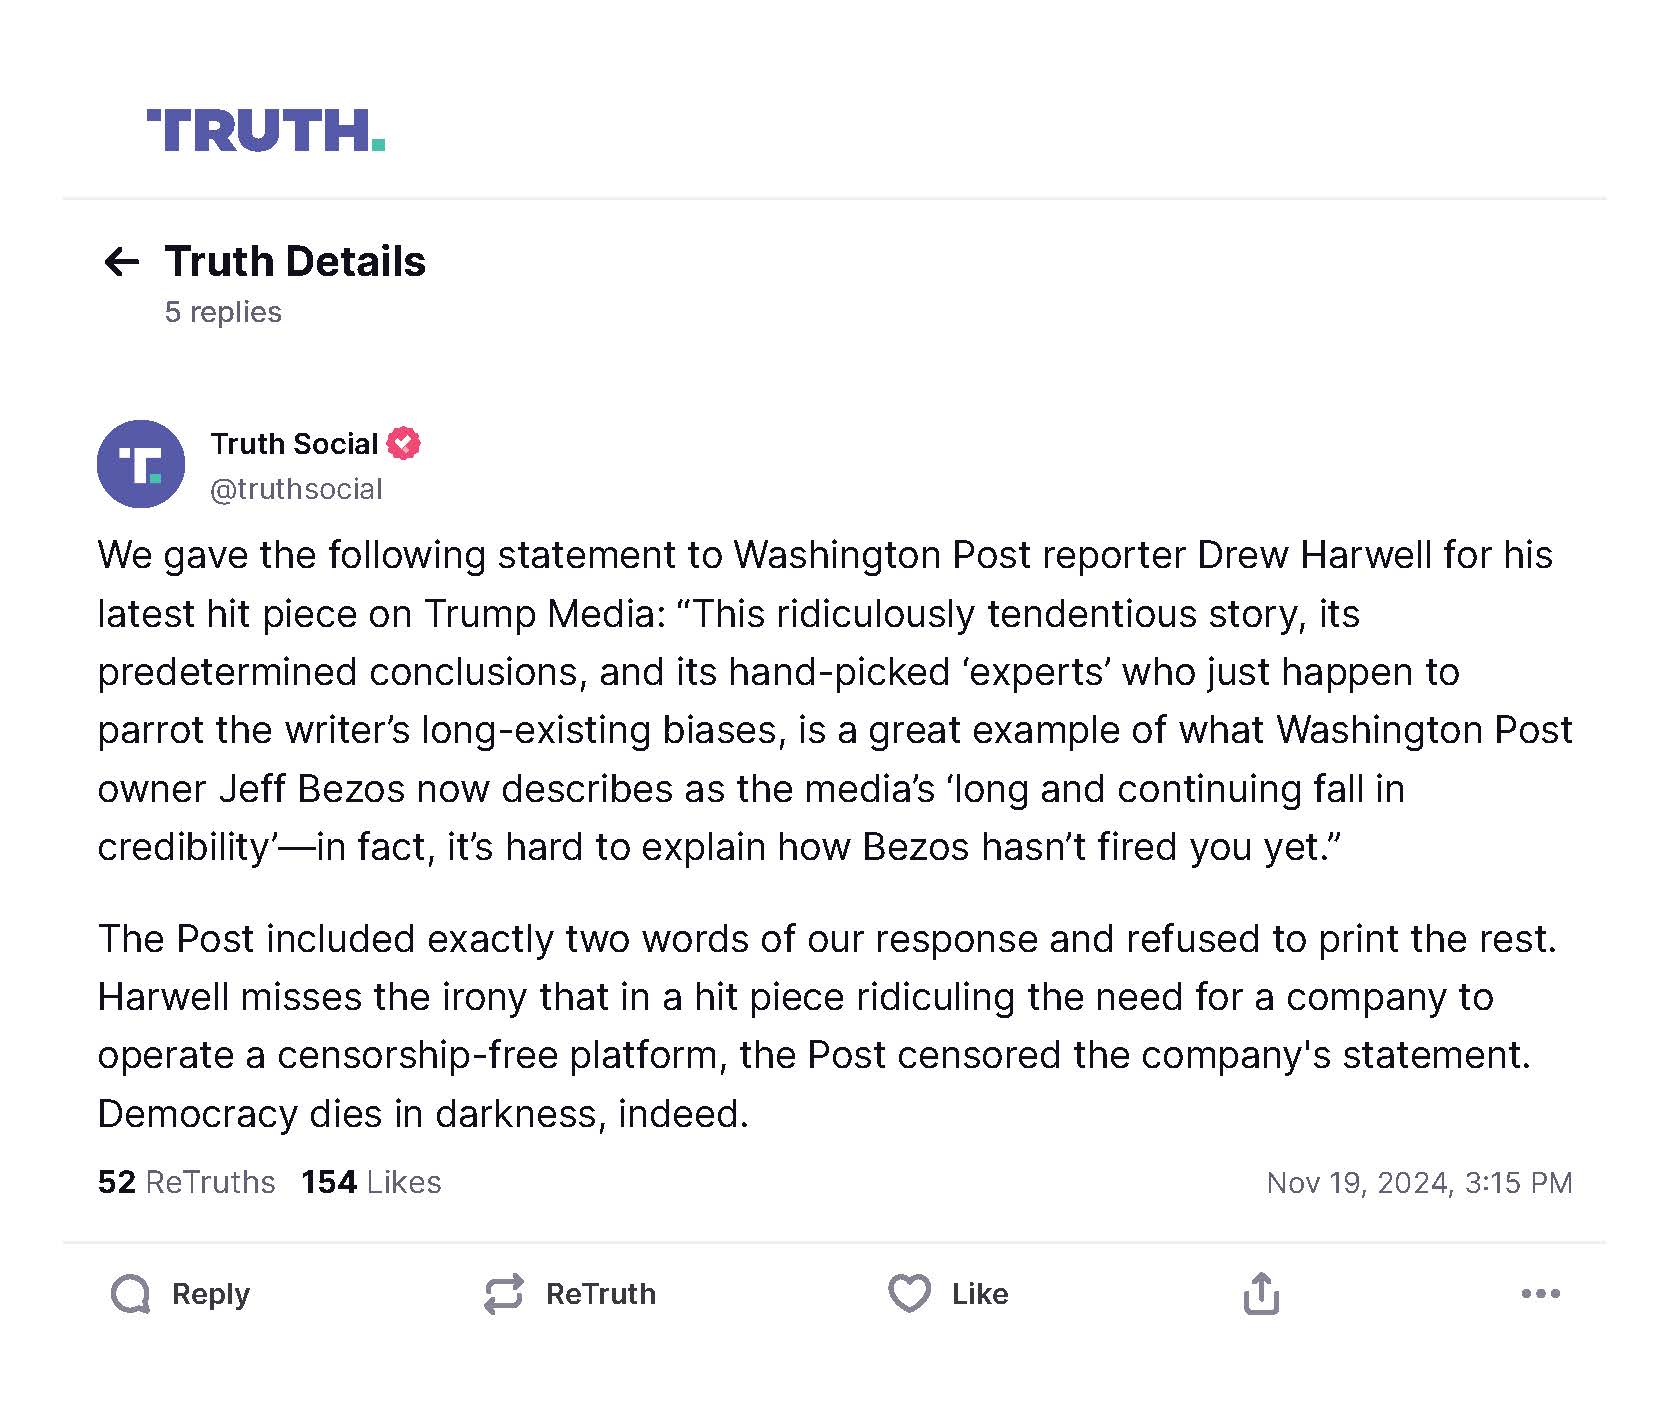
Task: Click the Reply button label
Action: tap(211, 1294)
